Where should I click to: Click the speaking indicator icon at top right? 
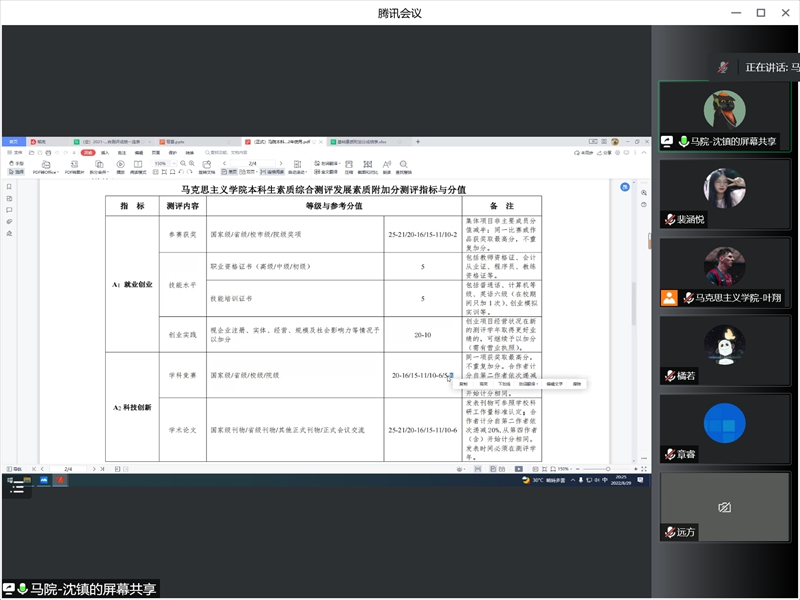click(724, 67)
